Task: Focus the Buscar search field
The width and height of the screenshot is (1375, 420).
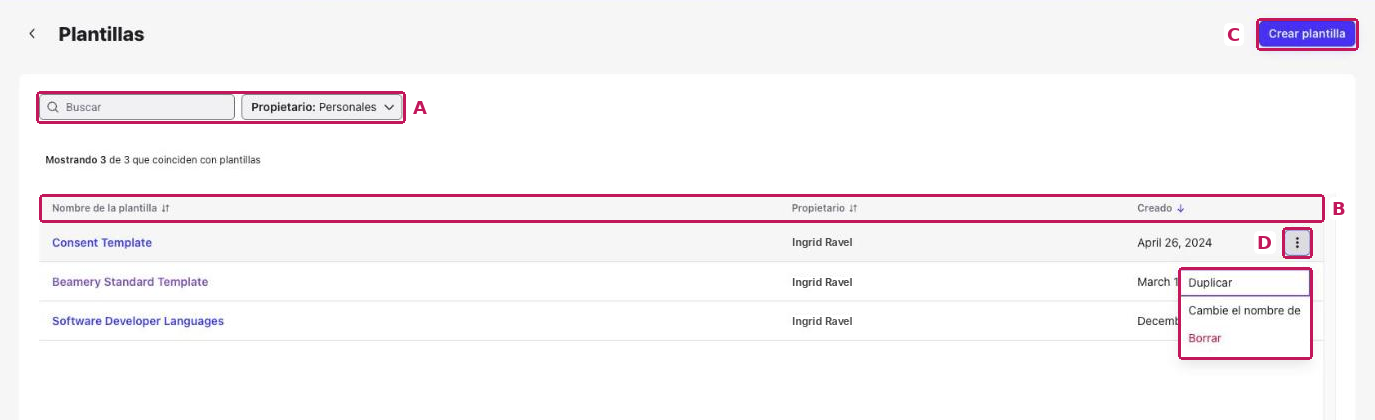Action: tap(137, 107)
